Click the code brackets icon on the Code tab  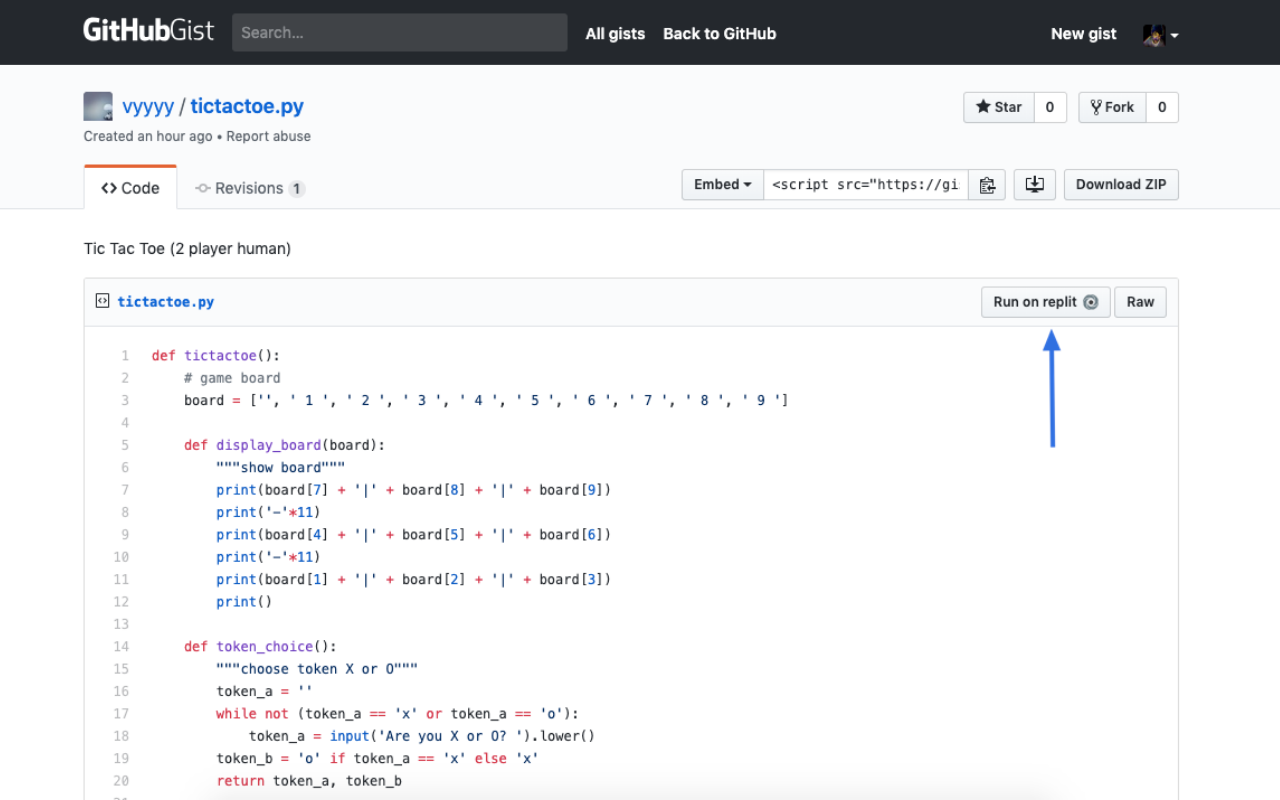coord(107,187)
